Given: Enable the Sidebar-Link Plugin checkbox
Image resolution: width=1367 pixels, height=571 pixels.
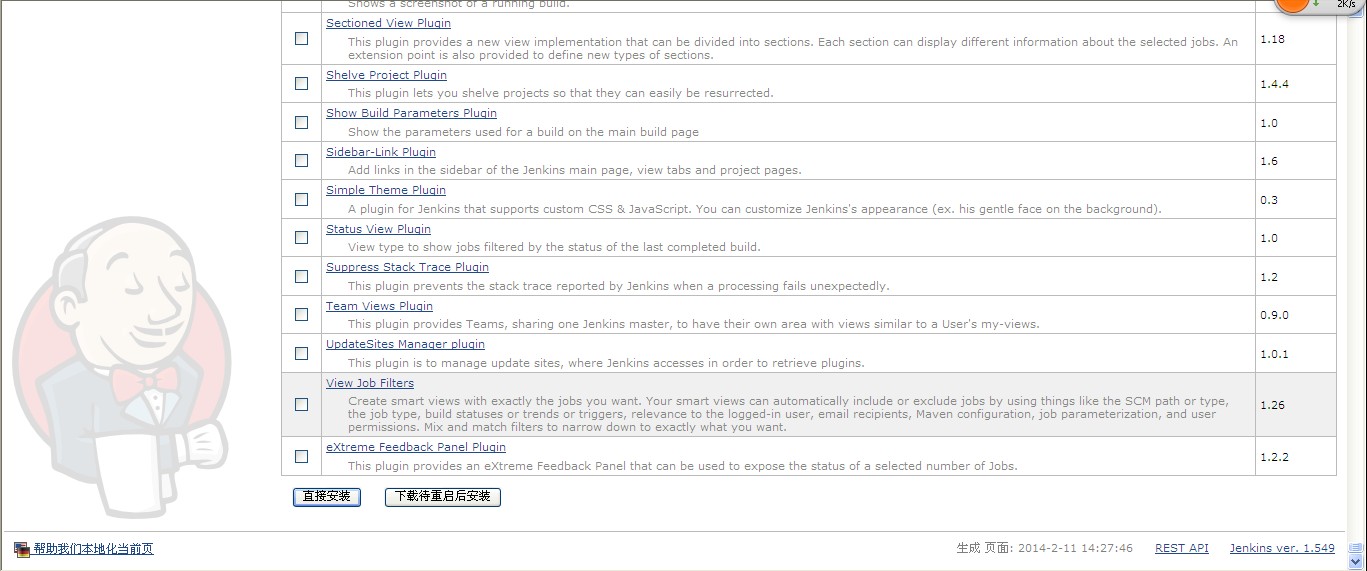Looking at the screenshot, I should click(301, 161).
